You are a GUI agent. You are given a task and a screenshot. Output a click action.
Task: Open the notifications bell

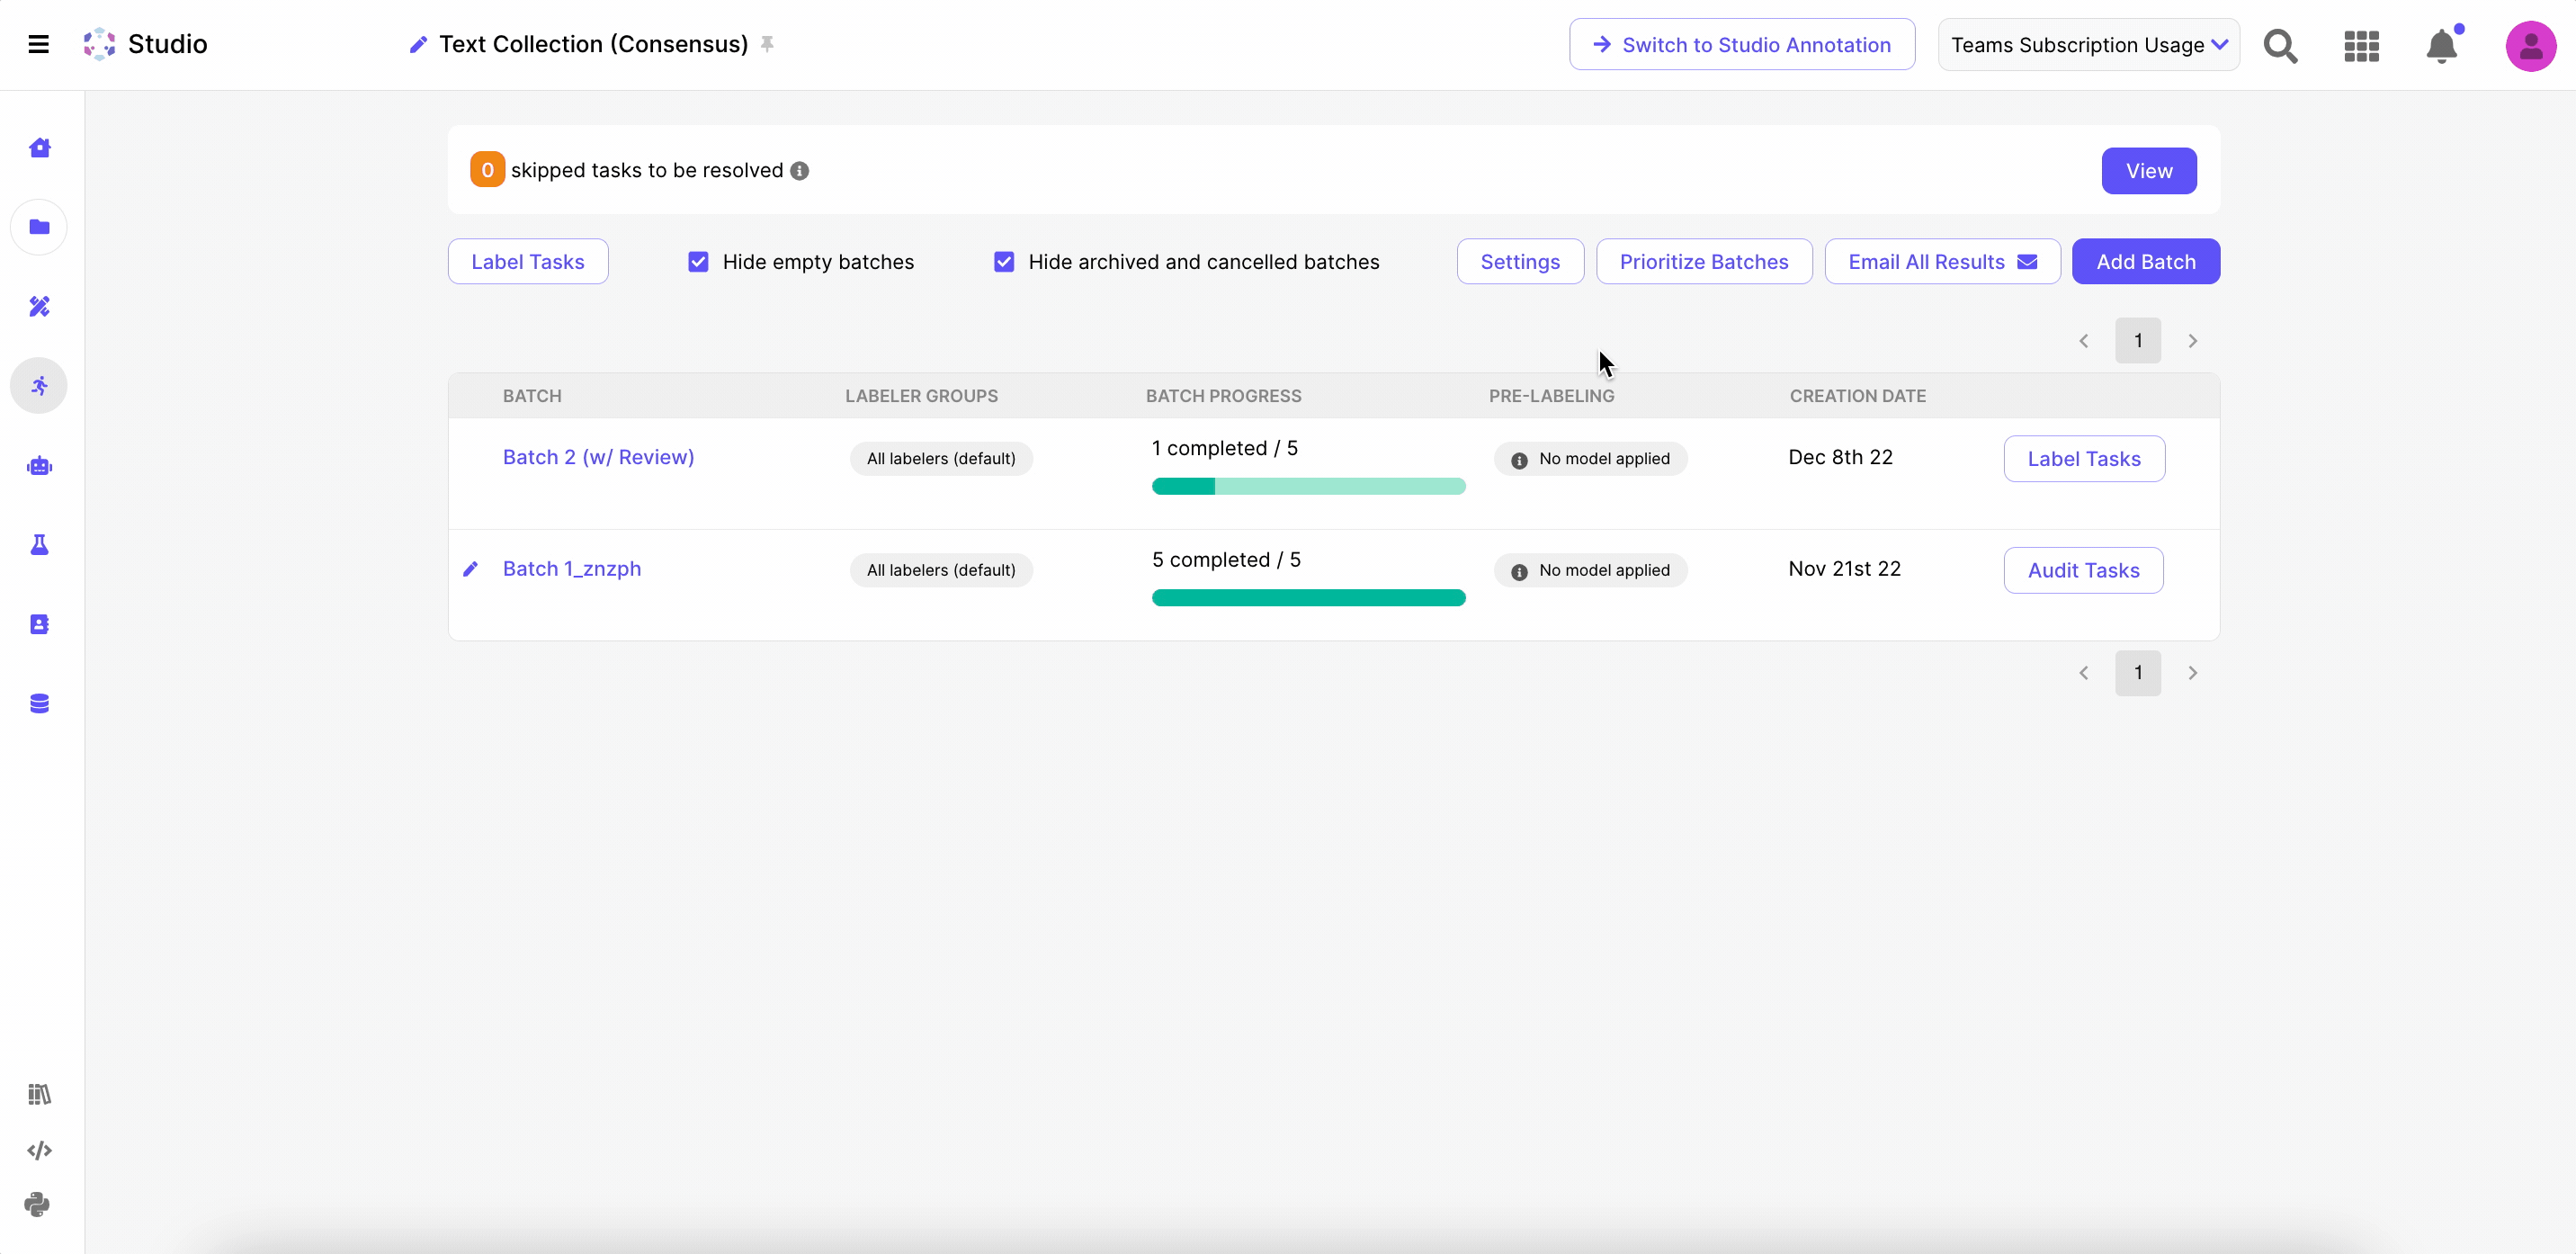pos(2441,46)
